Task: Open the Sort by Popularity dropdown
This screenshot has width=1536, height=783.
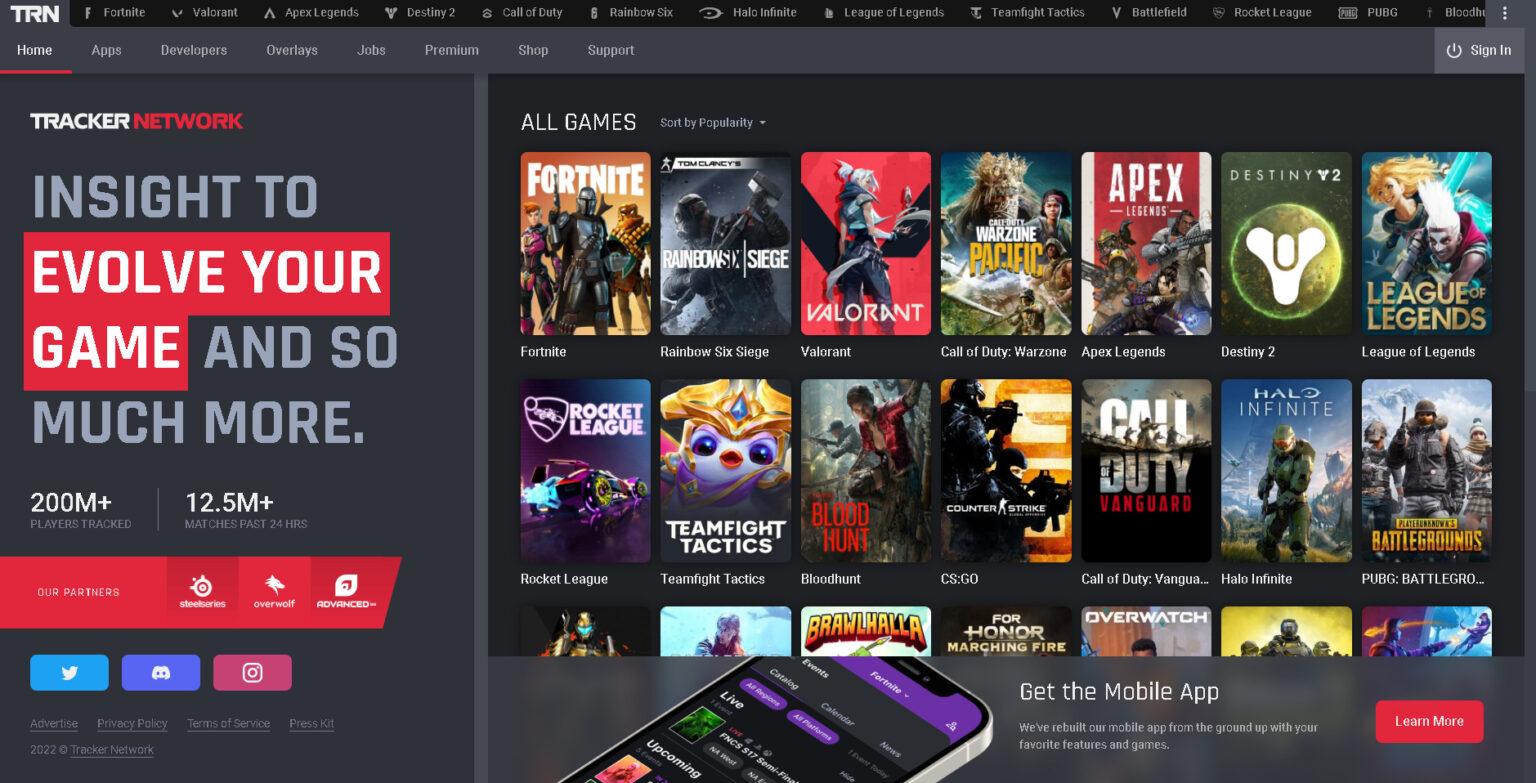Action: [712, 122]
